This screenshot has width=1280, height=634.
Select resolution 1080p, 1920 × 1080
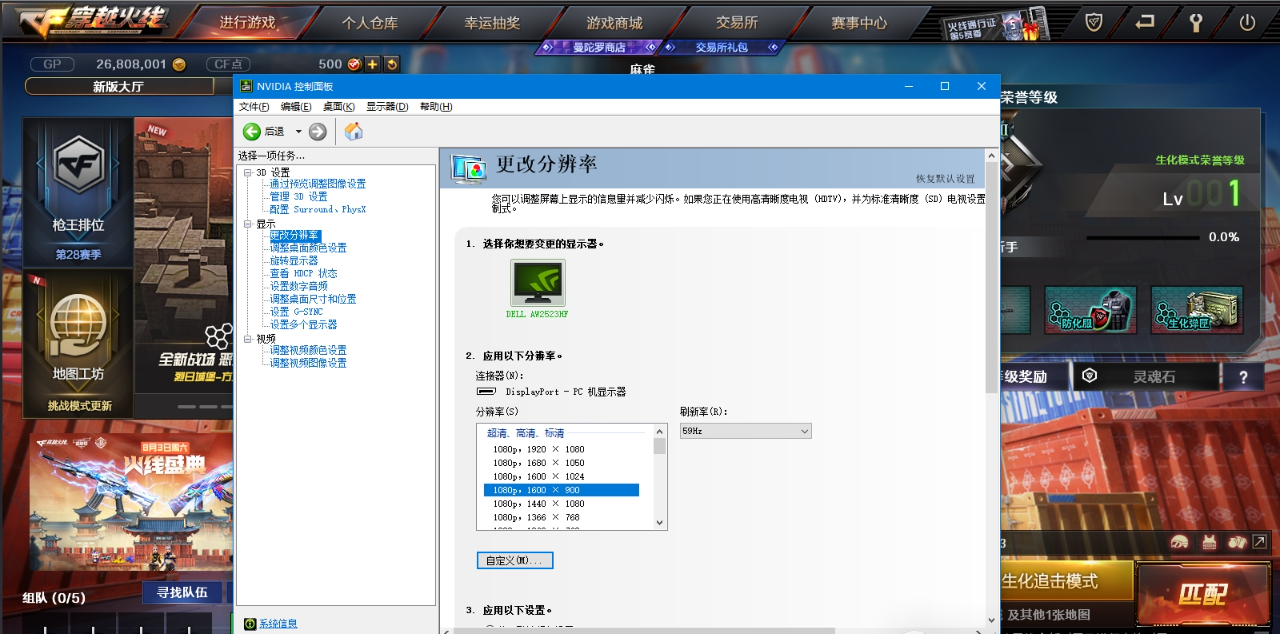(561, 450)
